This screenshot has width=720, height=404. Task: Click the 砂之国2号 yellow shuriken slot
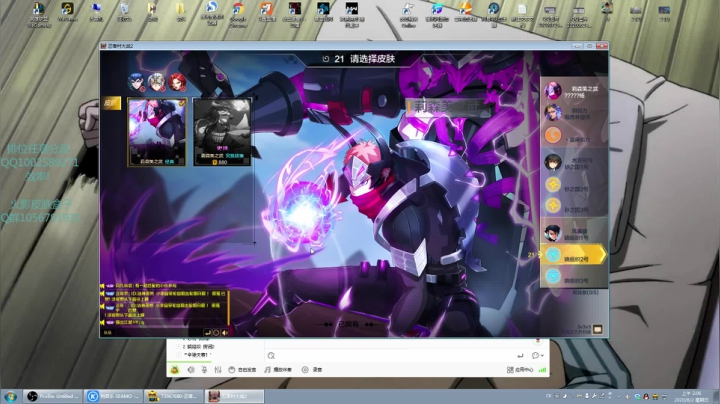[553, 185]
